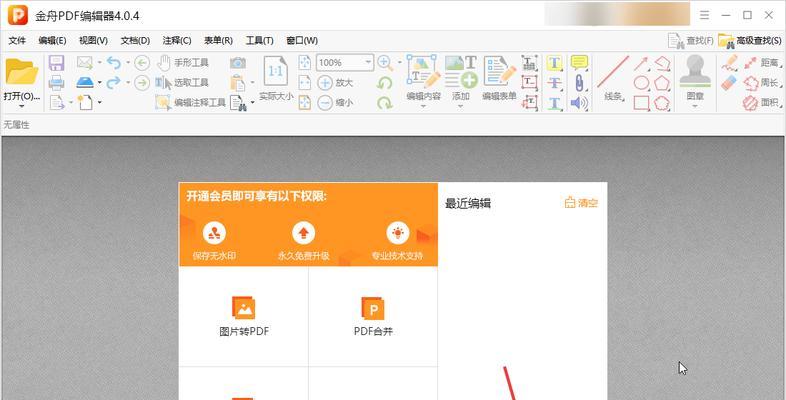Select the Oval shape tool
786x400 pixels.
[641, 83]
